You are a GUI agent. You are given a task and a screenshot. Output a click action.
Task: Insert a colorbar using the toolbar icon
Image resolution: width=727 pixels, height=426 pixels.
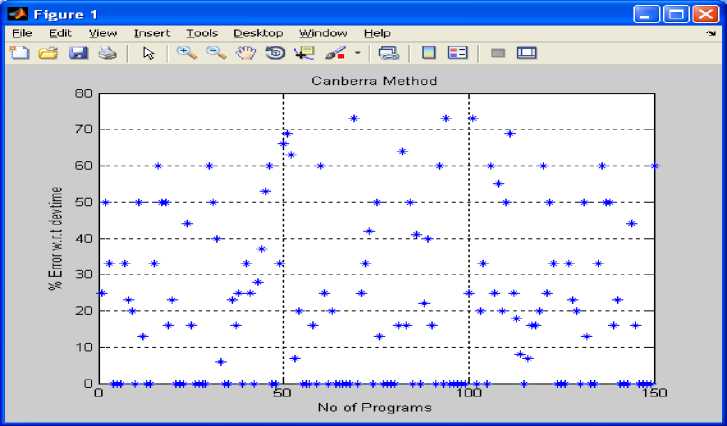pyautogui.click(x=429, y=53)
